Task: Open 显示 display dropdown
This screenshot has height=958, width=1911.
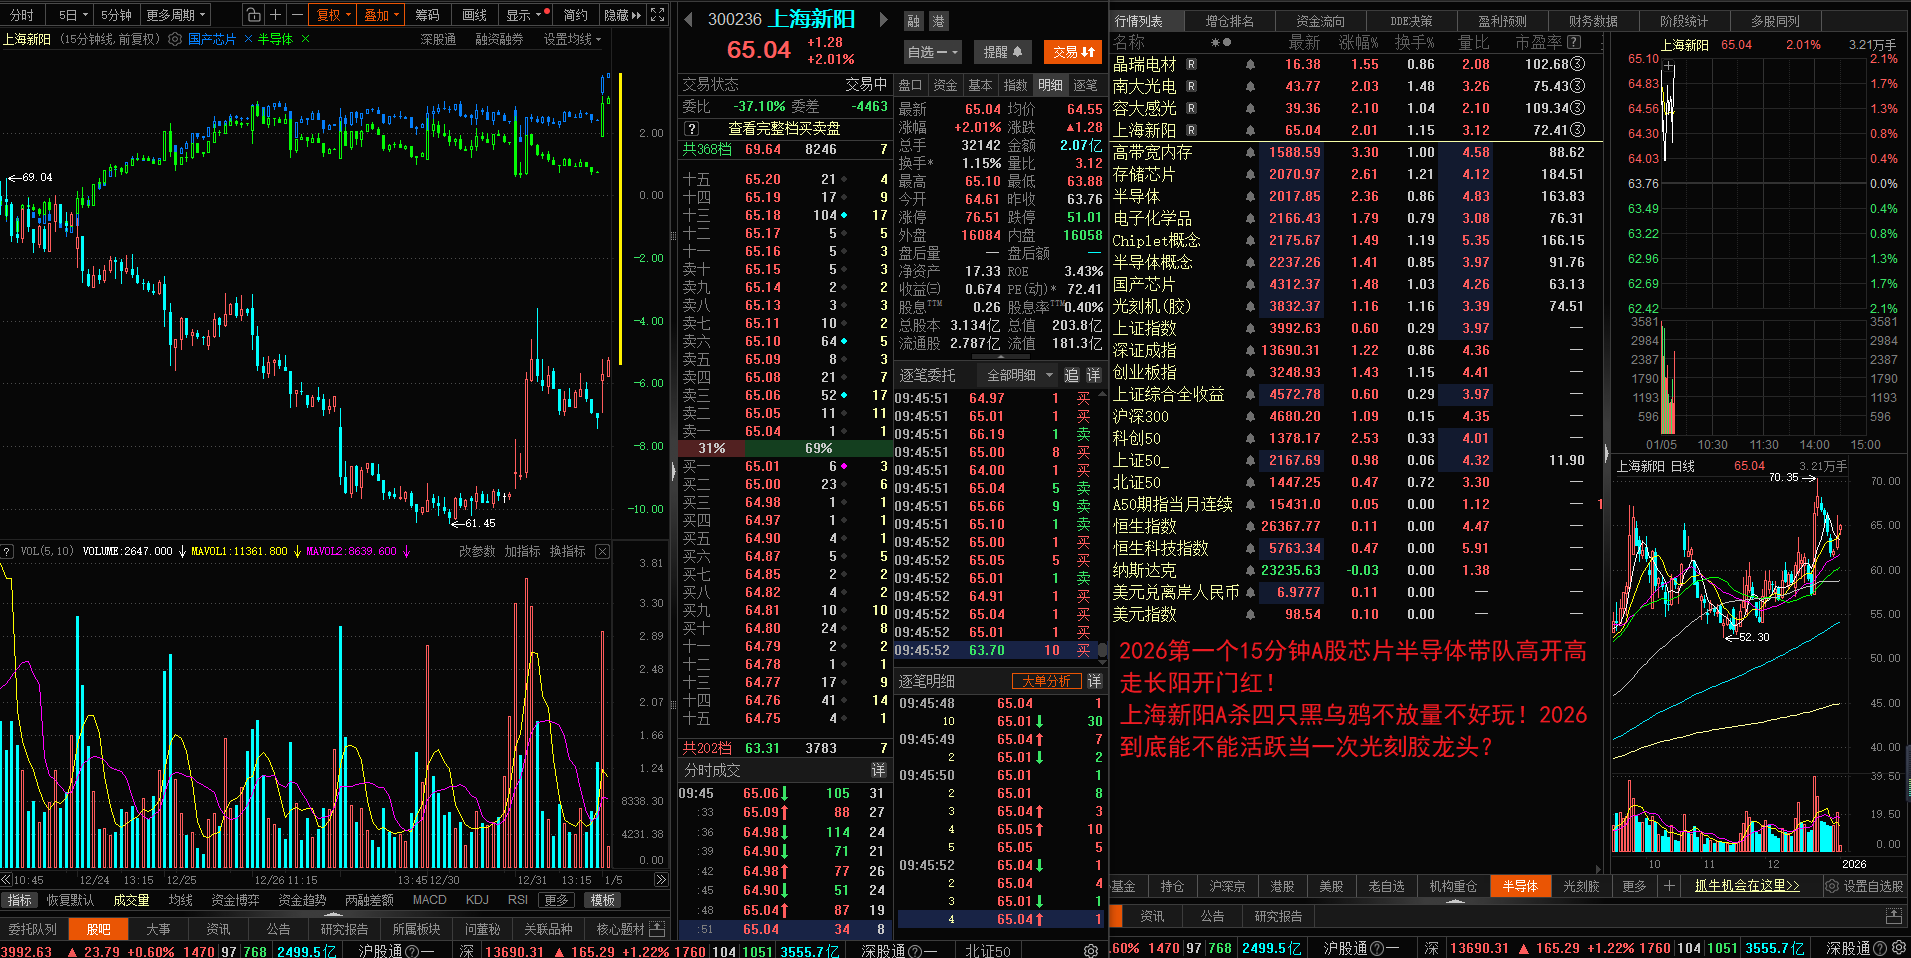Action: coord(524,15)
